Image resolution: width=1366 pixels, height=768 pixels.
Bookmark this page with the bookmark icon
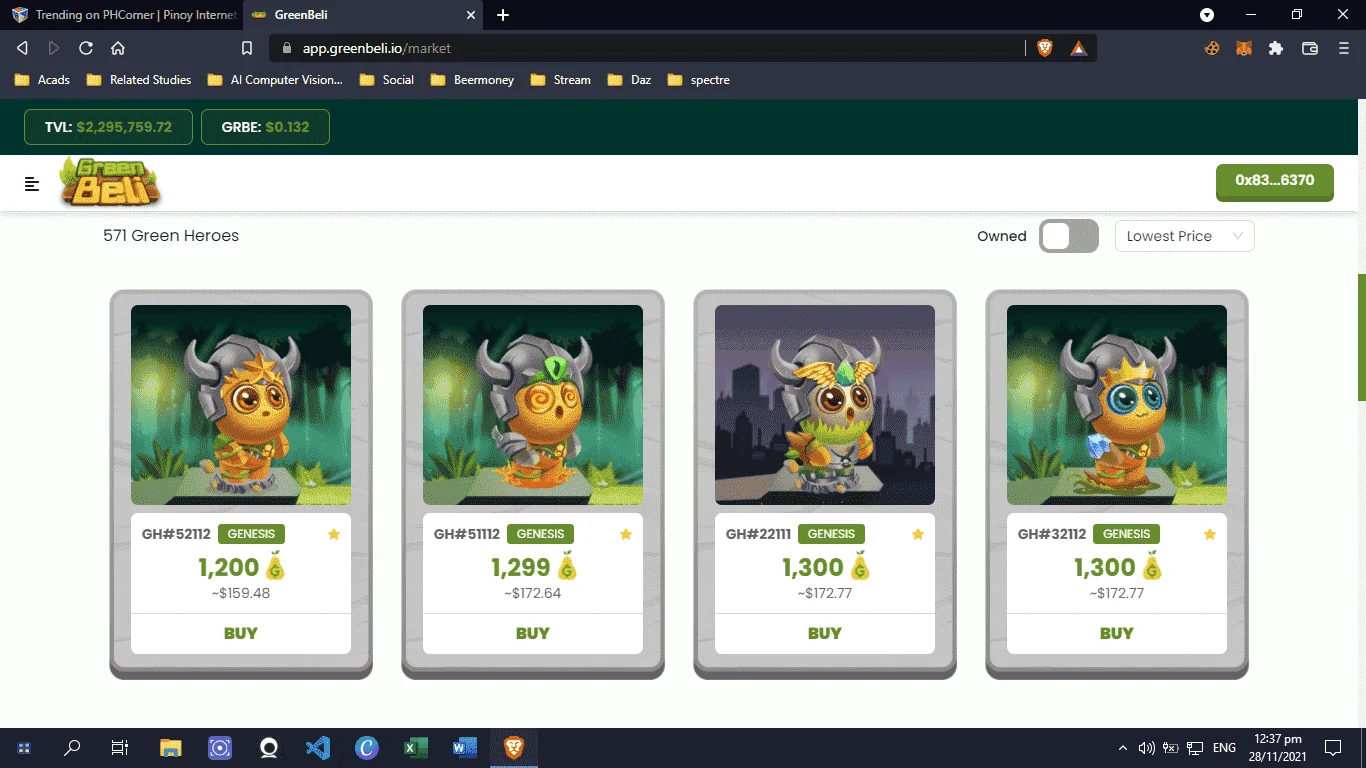click(x=247, y=48)
